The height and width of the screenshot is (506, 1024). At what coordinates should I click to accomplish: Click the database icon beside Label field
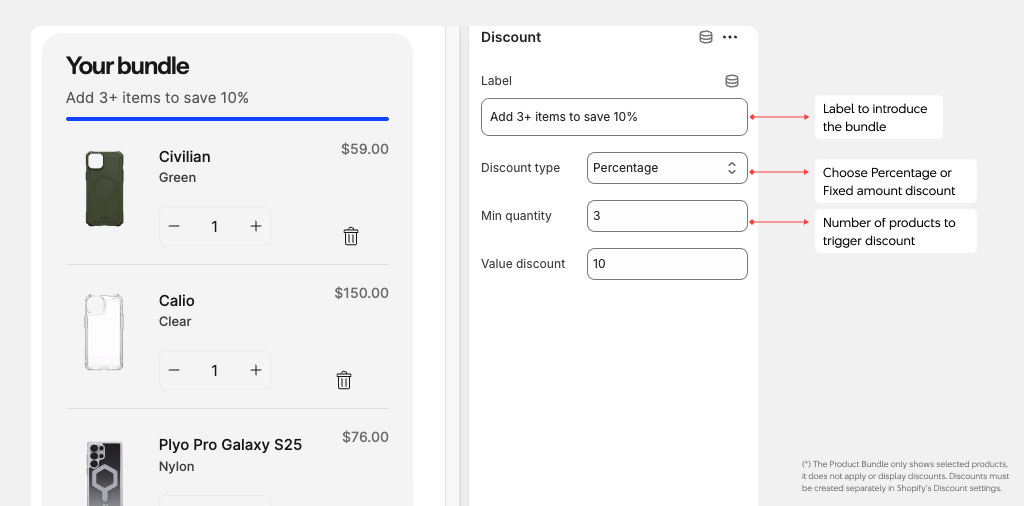pos(732,81)
